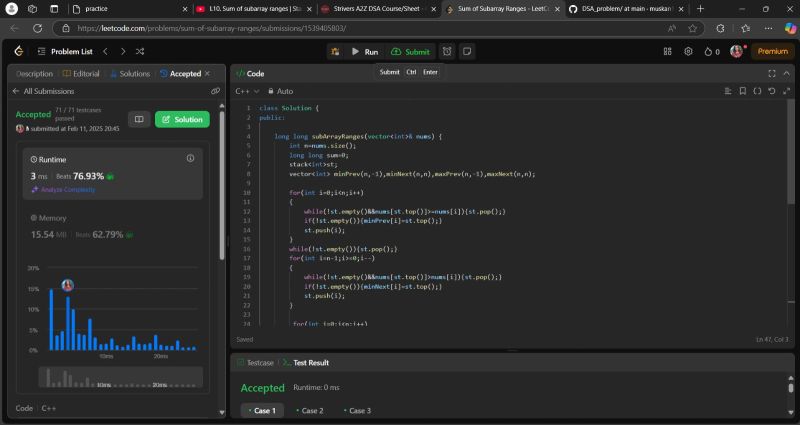
Task: Open LeetCode settings gear
Action: click(x=688, y=52)
